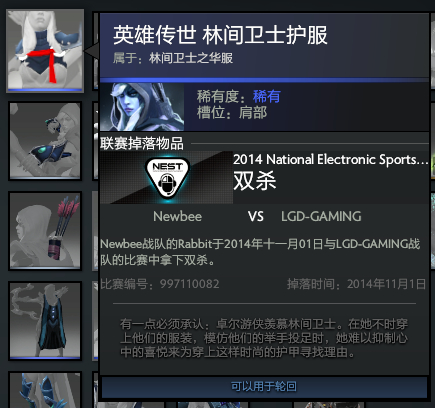The image size is (435, 408).
Task: Click the Newbee team name
Action: point(177,217)
